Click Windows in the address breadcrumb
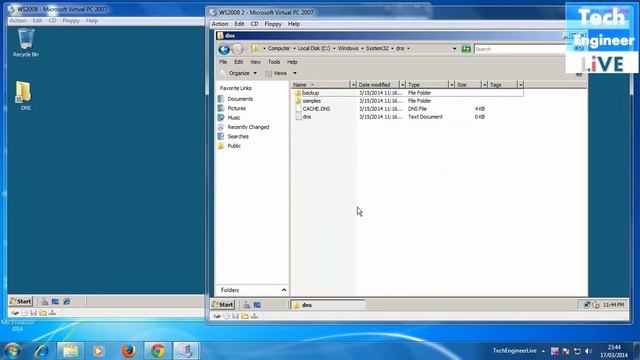Screen dimensions: 640x360 [348, 49]
